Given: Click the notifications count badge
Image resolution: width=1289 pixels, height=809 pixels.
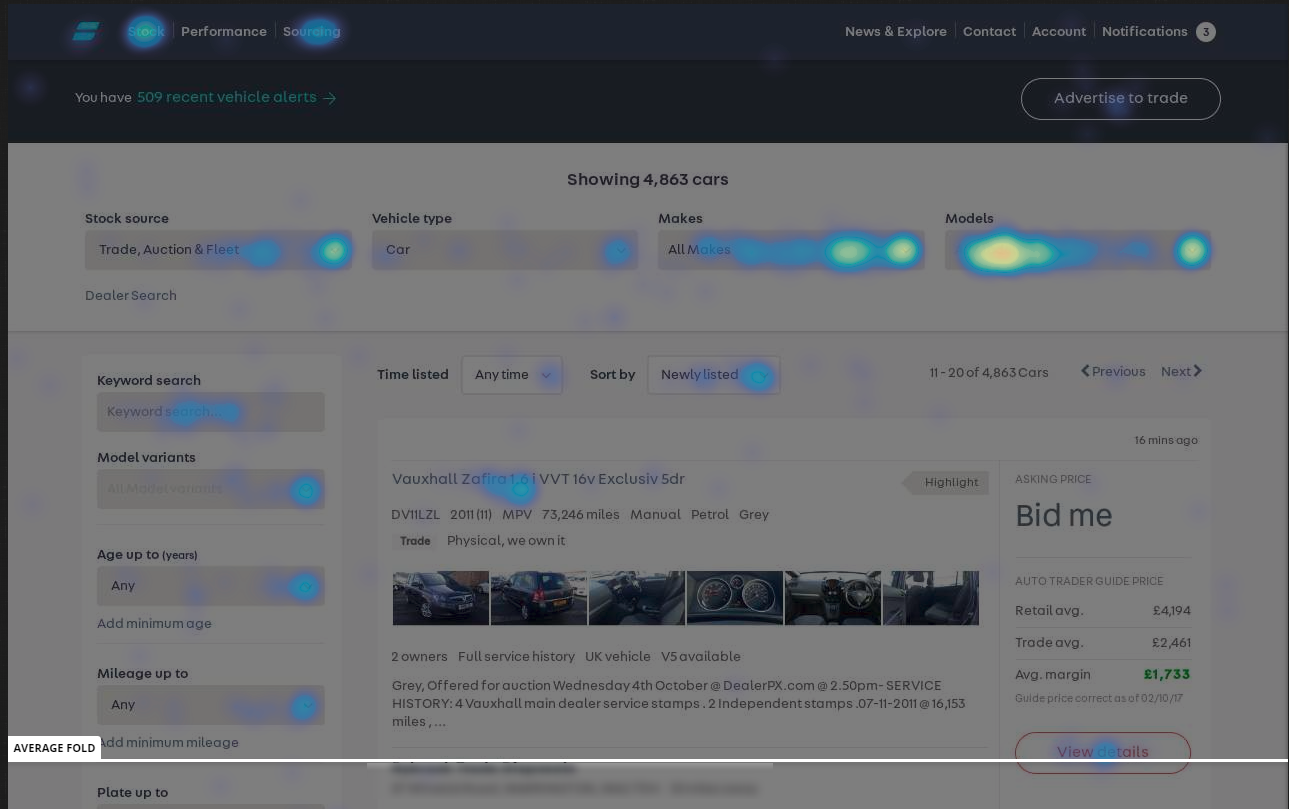Looking at the screenshot, I should [1206, 32].
